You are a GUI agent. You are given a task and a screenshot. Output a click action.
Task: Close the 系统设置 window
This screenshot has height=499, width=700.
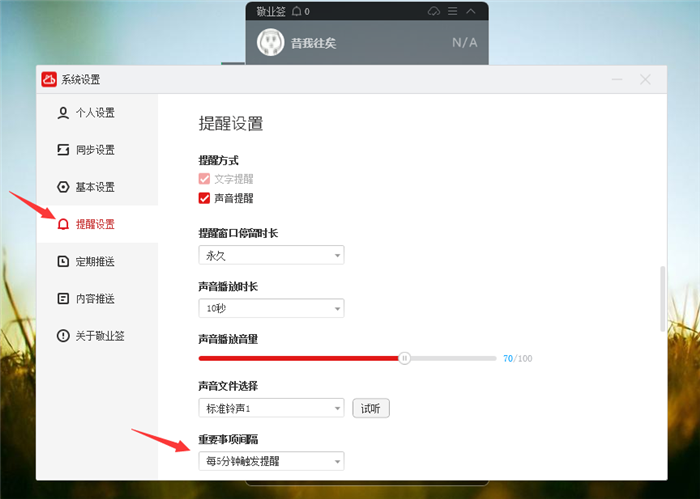click(x=645, y=79)
